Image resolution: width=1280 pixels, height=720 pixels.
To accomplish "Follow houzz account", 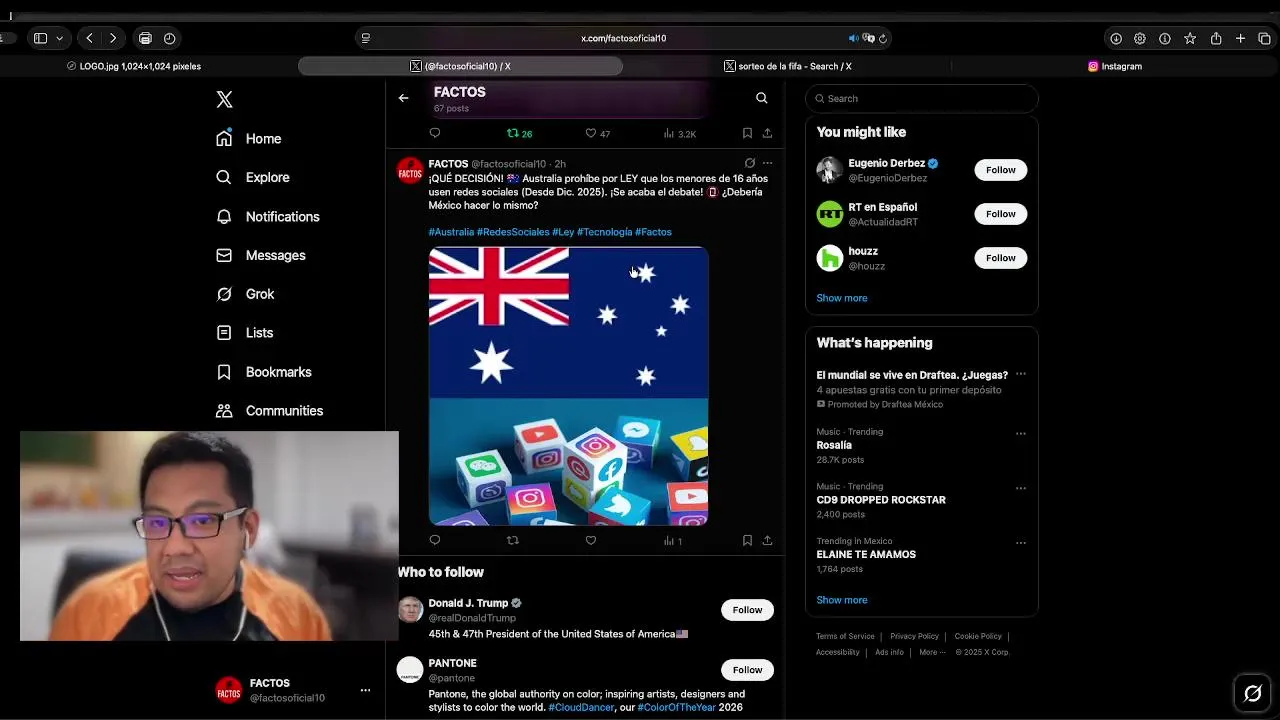I will click(x=1000, y=258).
